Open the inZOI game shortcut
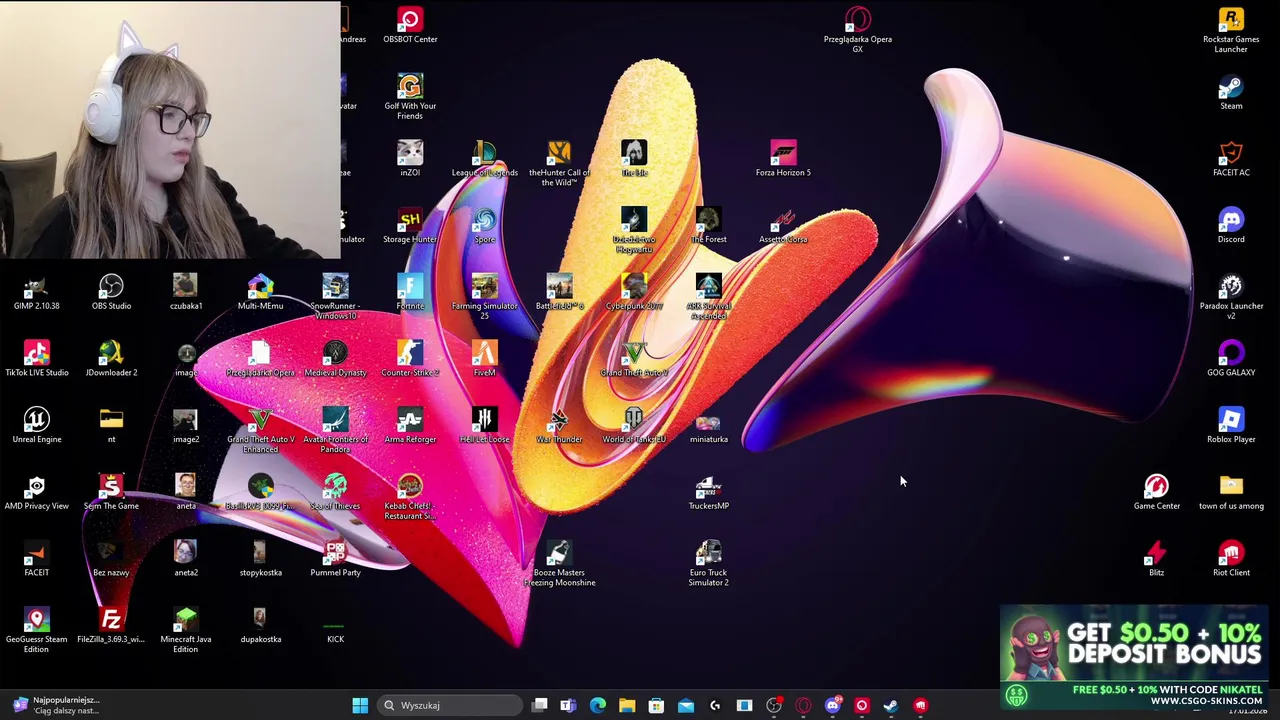This screenshot has width=1280, height=720. [410, 159]
